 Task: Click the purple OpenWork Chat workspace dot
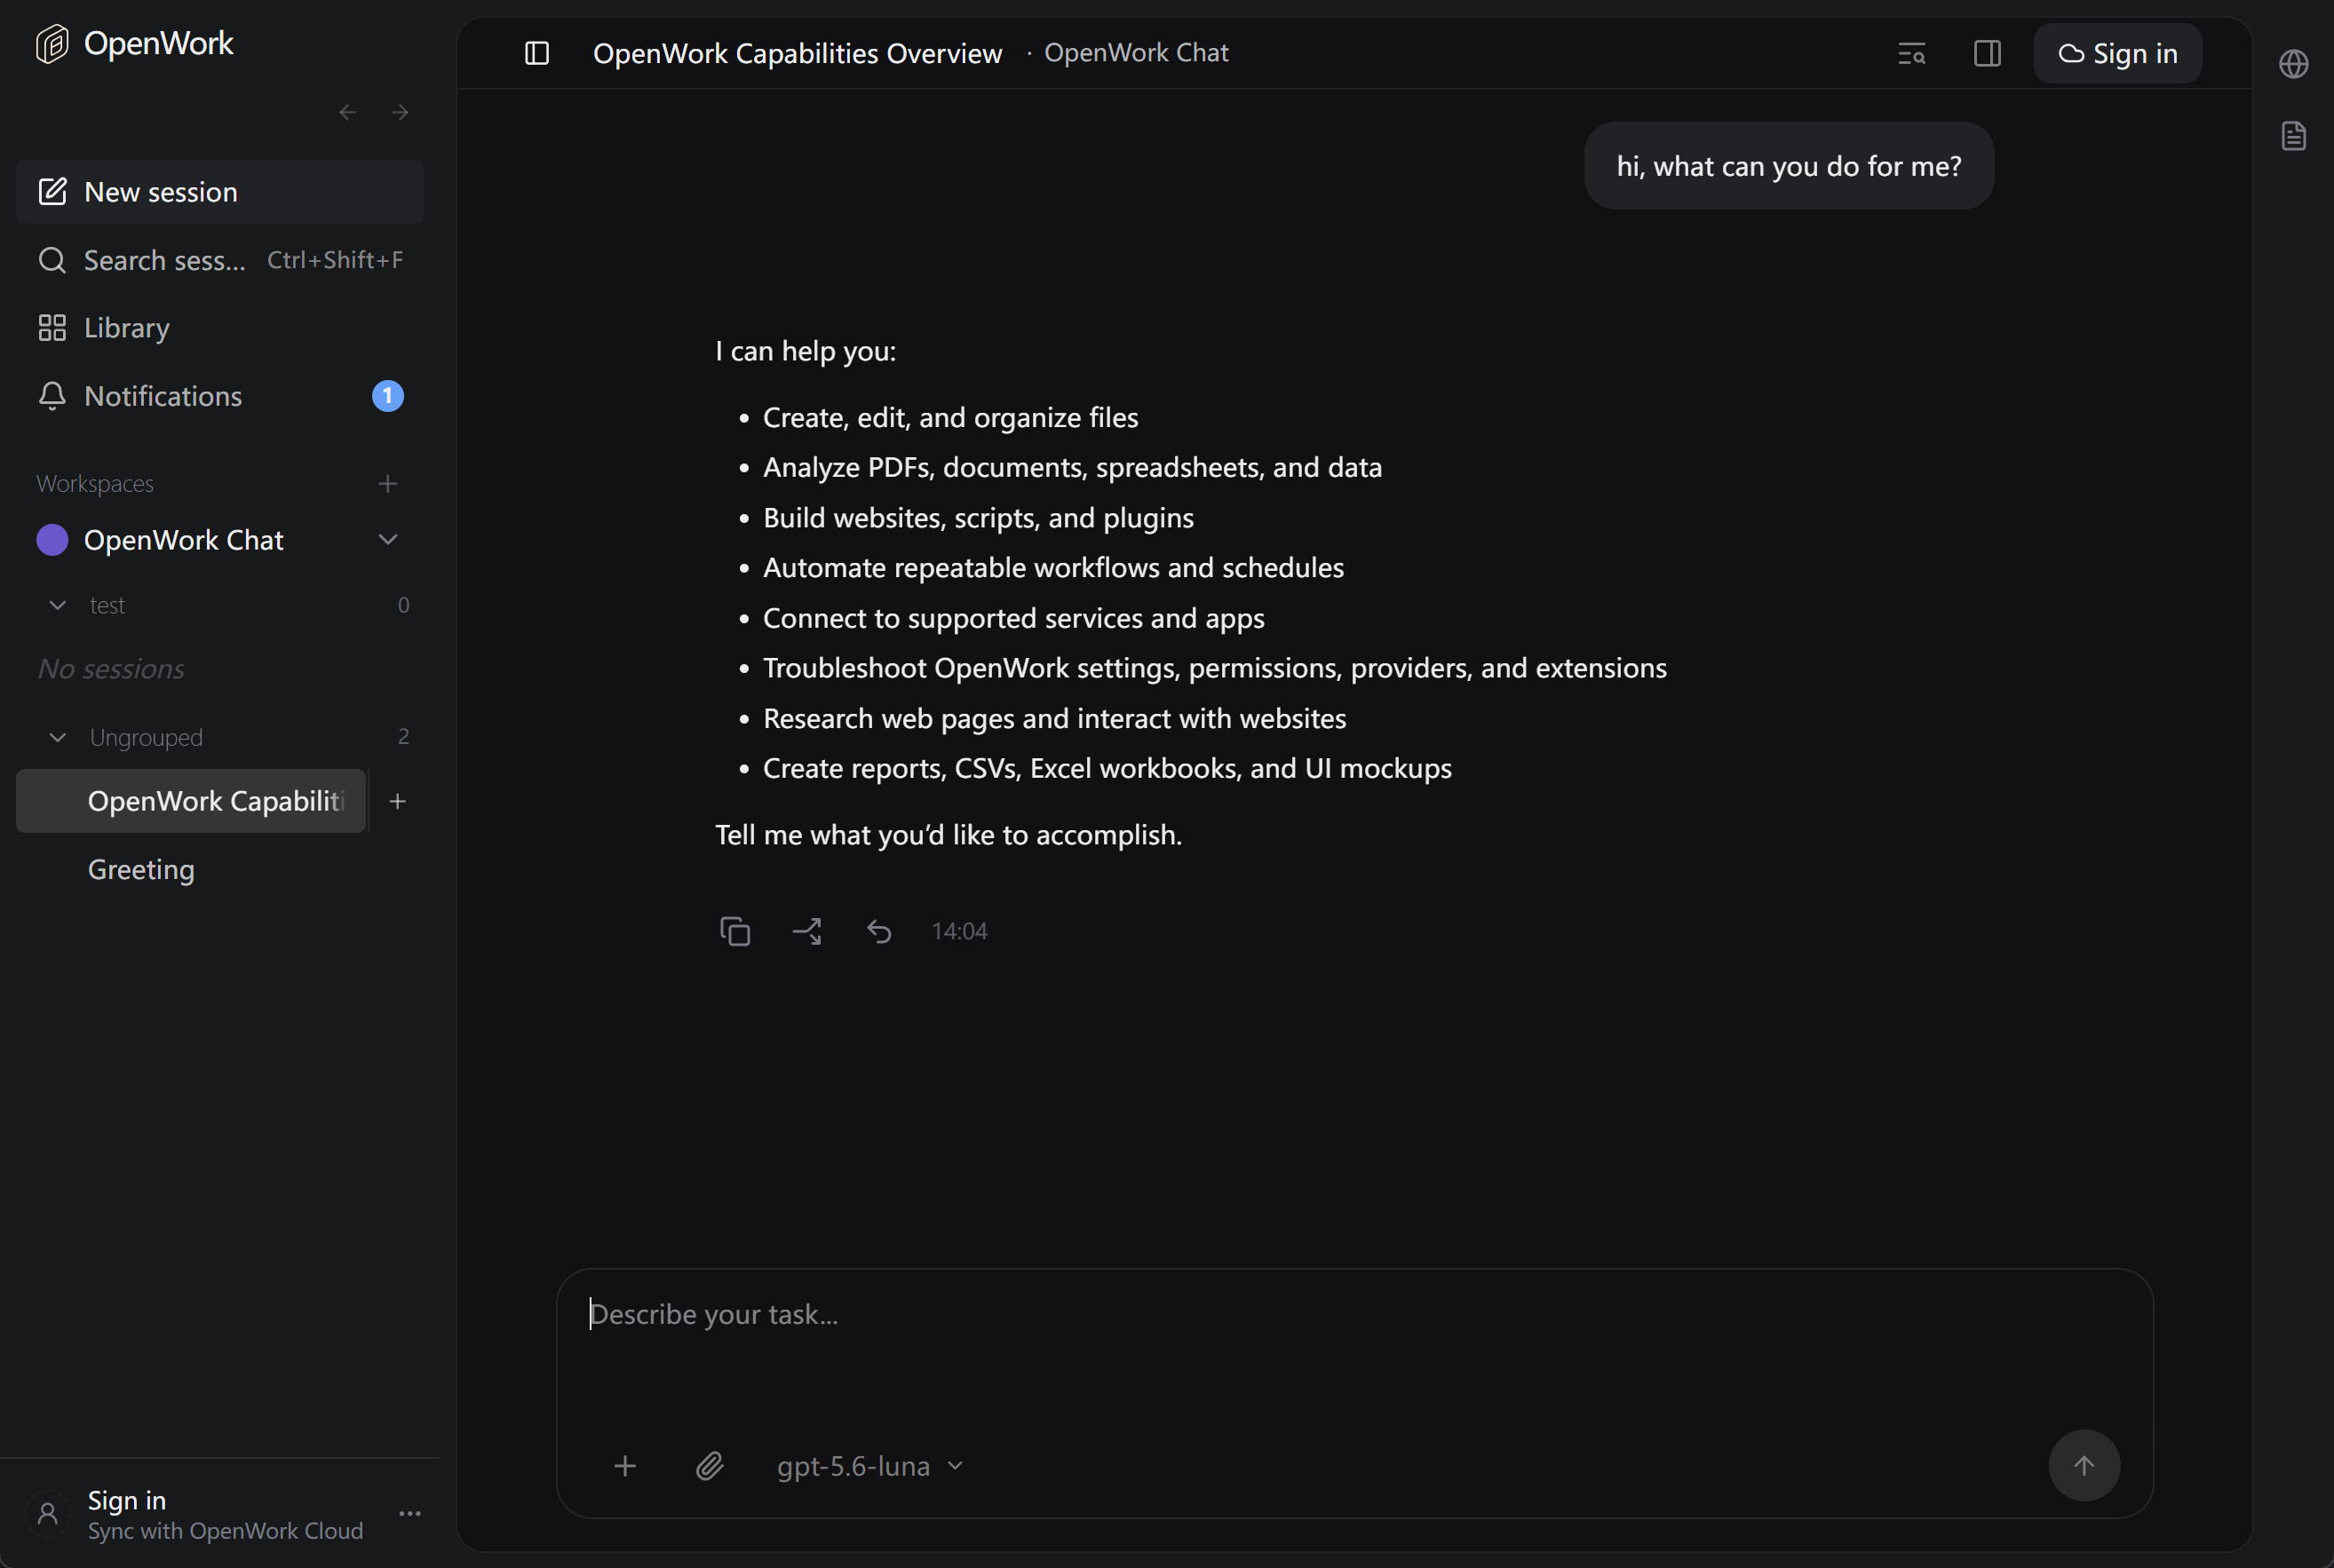click(x=52, y=540)
